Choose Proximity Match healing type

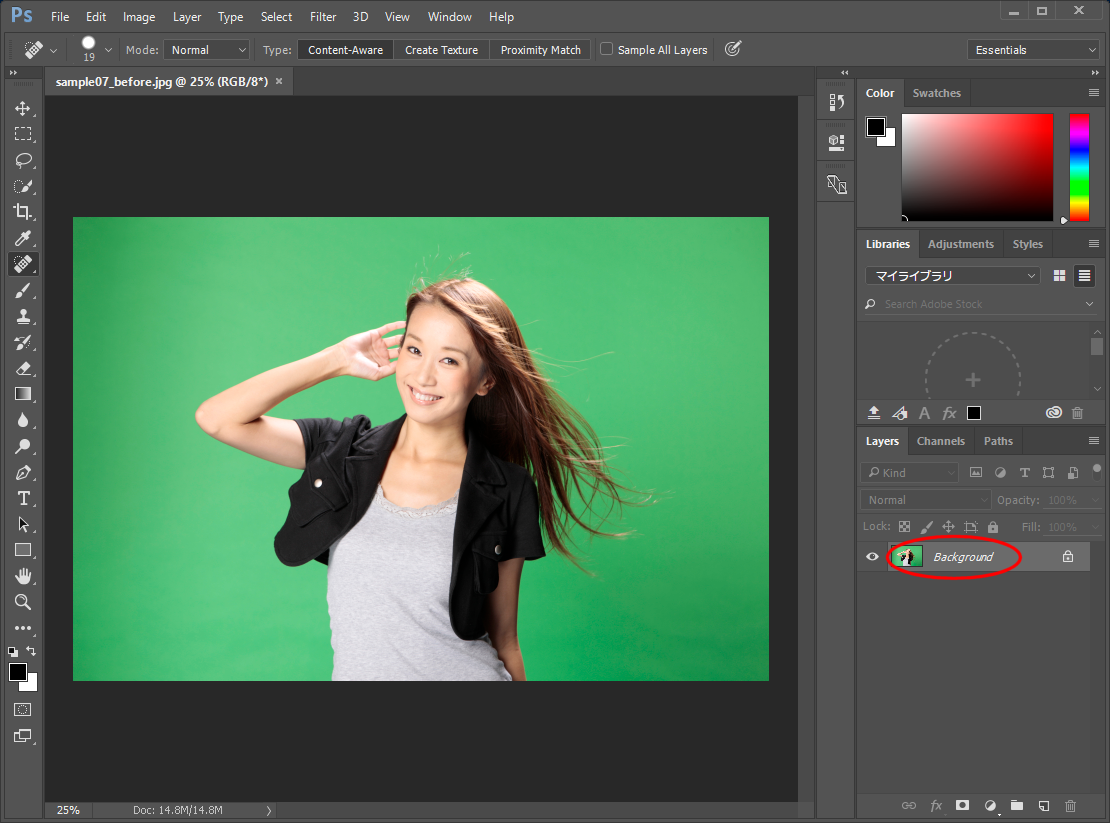tap(540, 50)
